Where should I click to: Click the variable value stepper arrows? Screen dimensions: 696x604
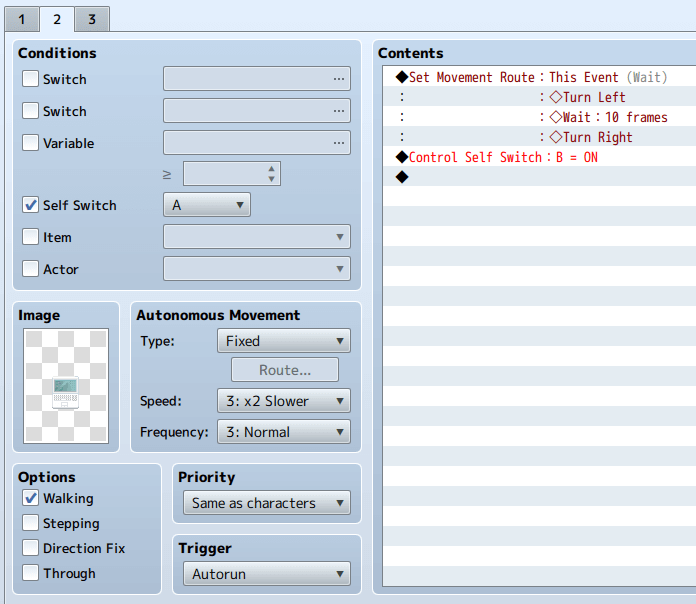[x=272, y=174]
